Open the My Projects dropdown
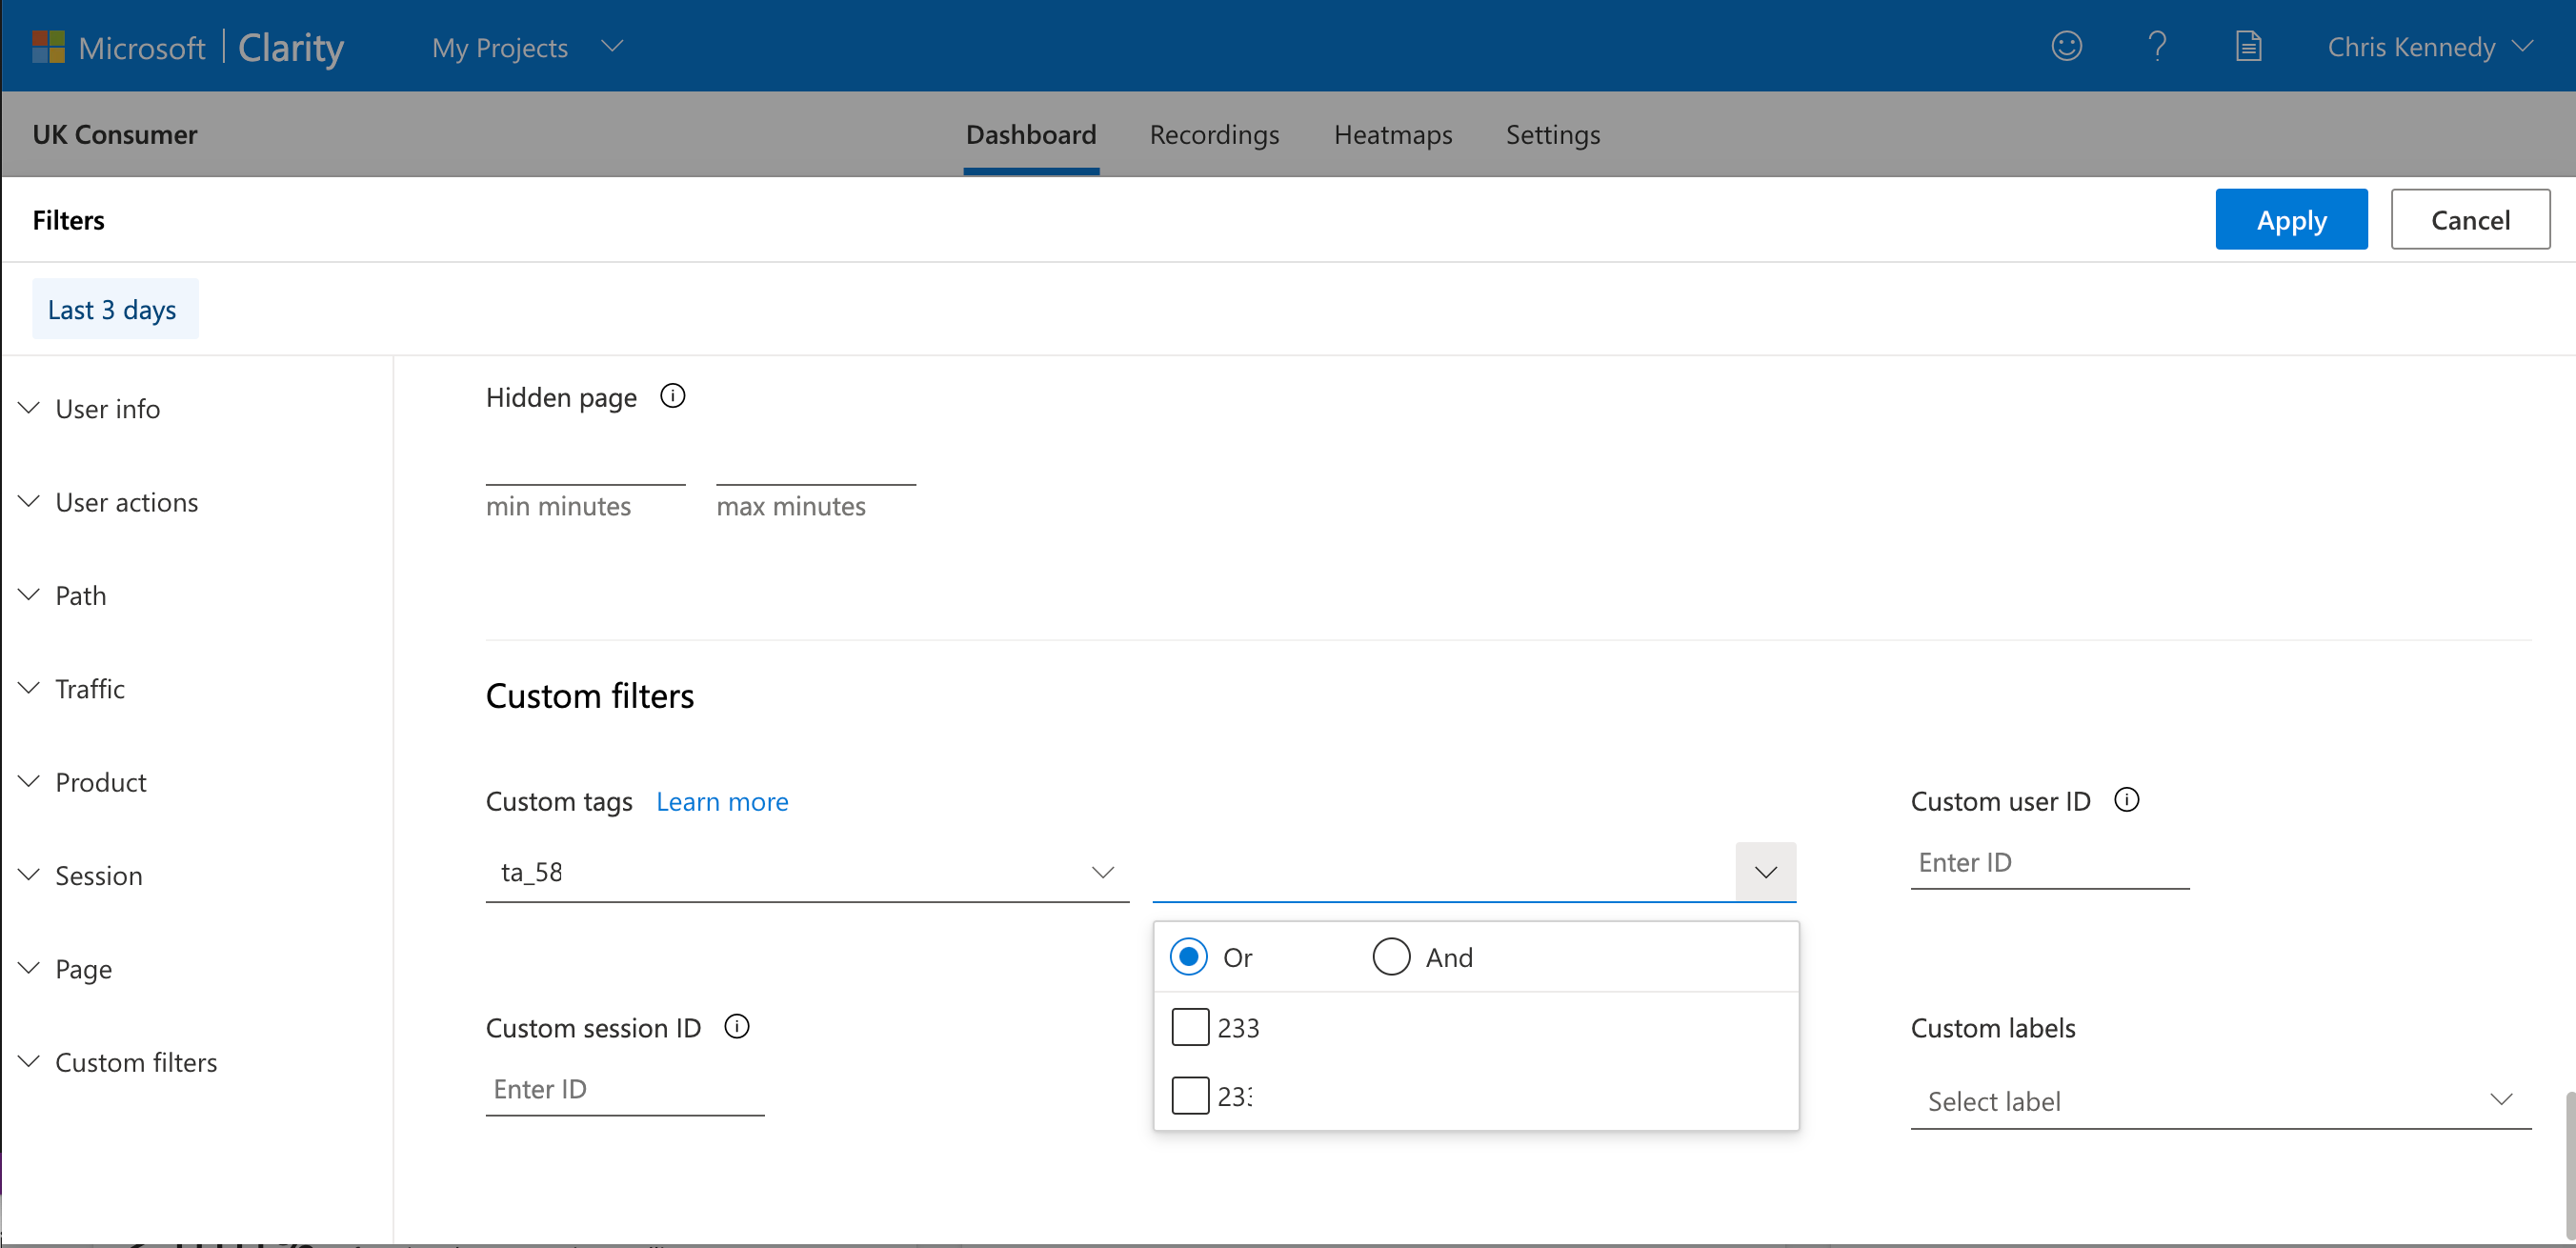Viewport: 2576px width, 1248px height. pos(527,47)
